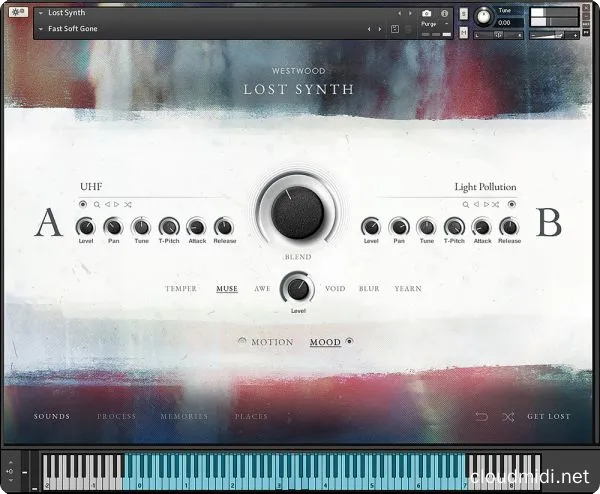Viewport: 600px width, 494px height.
Task: Click layer A Pan knob
Action: click(x=113, y=227)
